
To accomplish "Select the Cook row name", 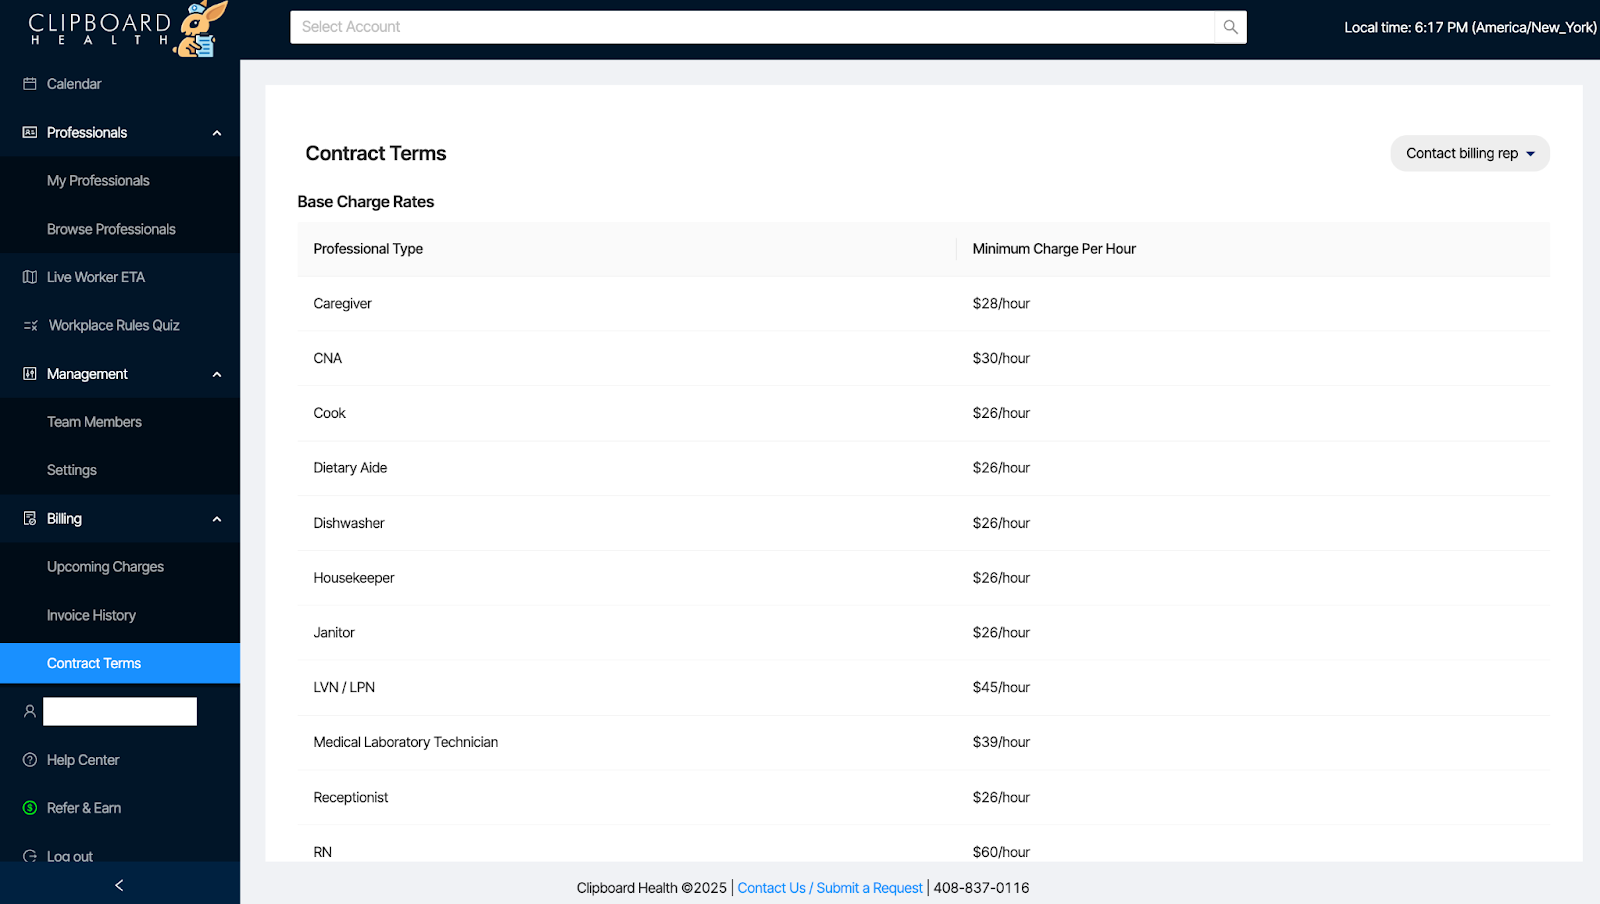I will [329, 413].
